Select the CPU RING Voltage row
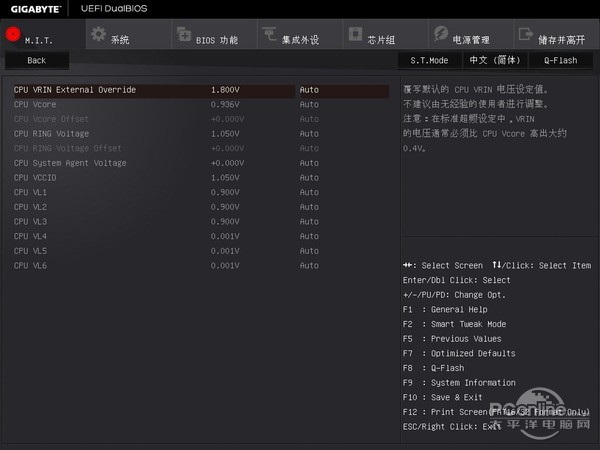The image size is (600, 450). [201, 134]
